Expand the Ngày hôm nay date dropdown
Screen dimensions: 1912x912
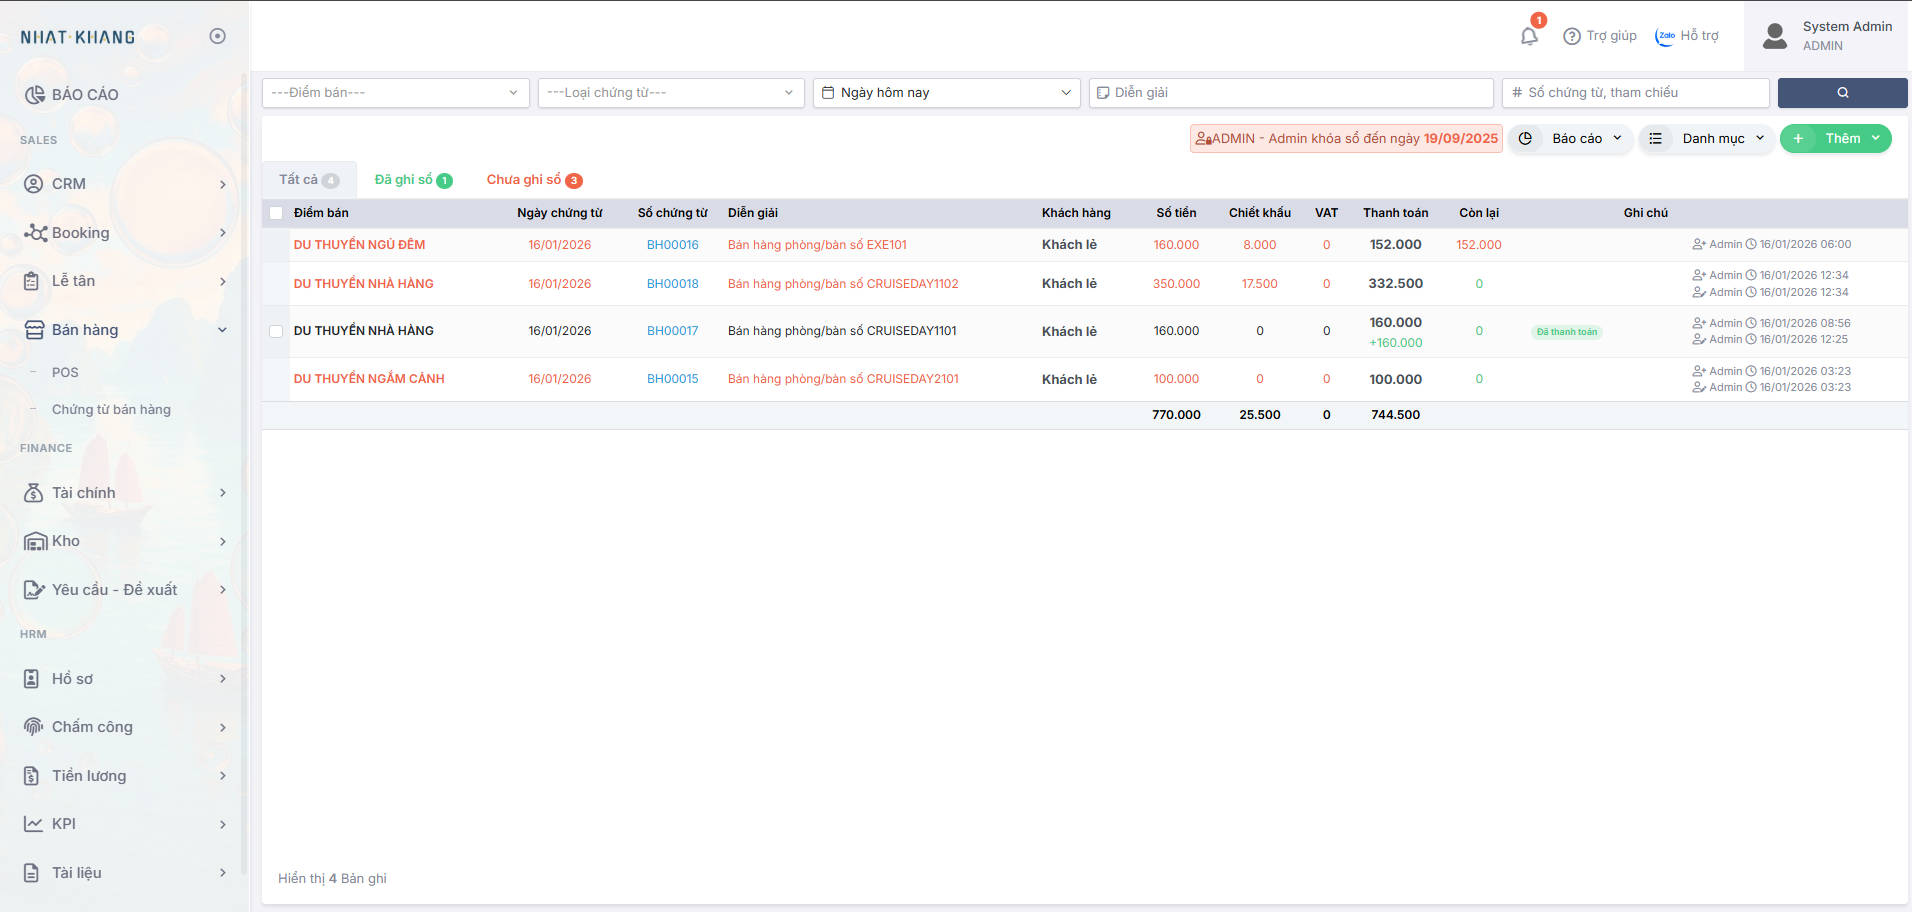[x=945, y=93]
